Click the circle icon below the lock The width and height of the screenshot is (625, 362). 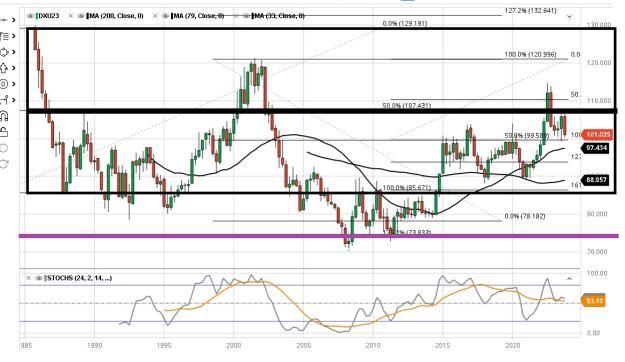coord(4,148)
